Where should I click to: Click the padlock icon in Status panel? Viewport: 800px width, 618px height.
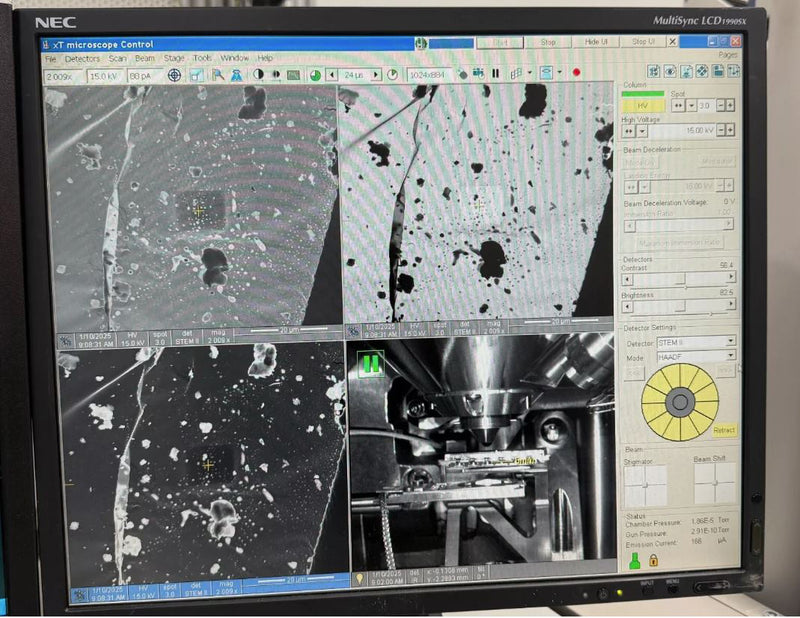[654, 560]
